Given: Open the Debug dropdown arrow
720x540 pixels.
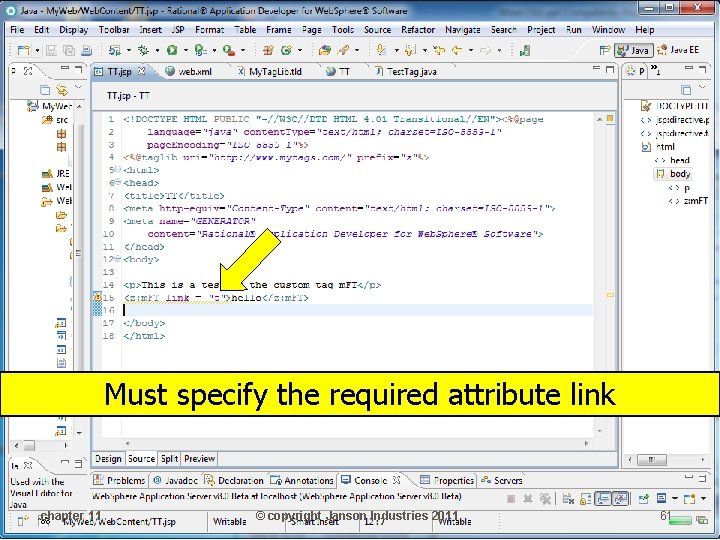Looking at the screenshot, I should coord(157,50).
